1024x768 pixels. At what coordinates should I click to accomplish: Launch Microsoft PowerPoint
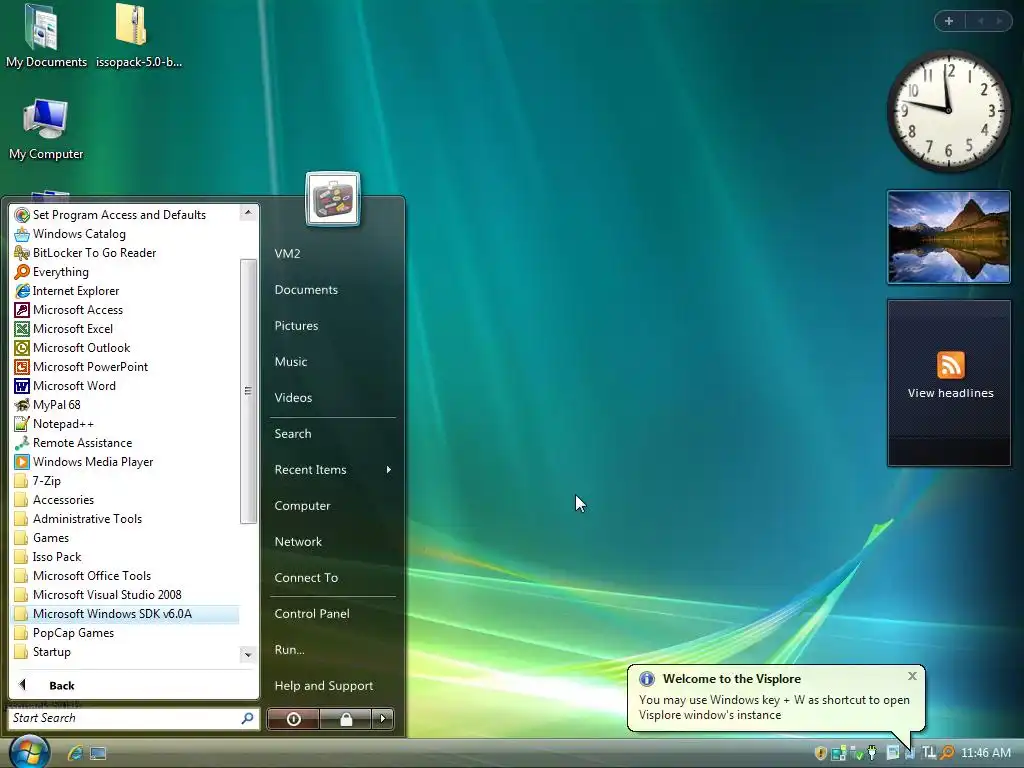125,366
